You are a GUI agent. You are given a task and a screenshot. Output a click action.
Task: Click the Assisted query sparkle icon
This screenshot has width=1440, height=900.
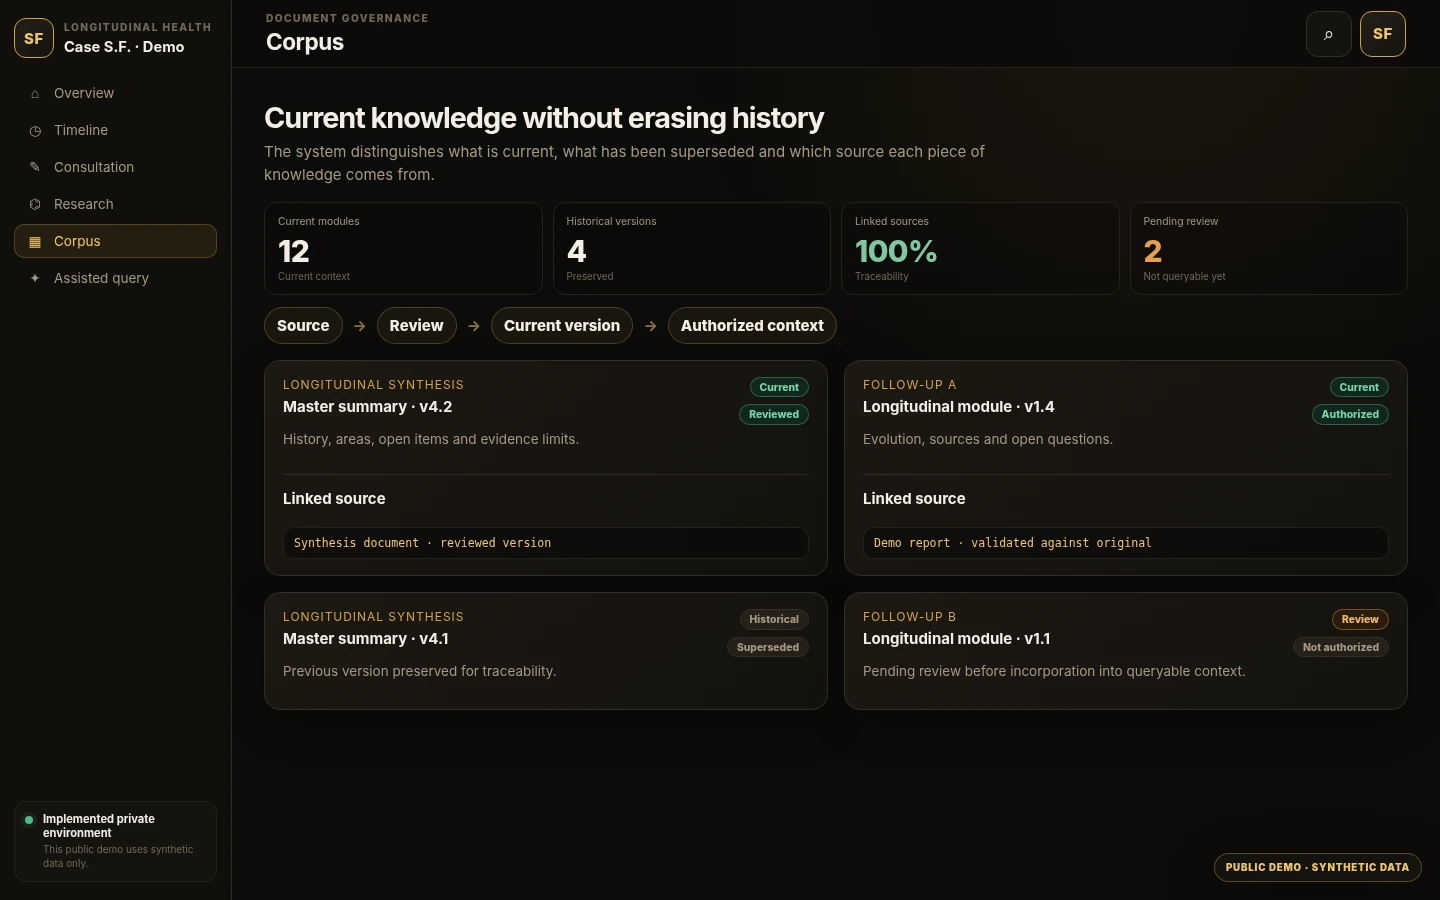(35, 278)
